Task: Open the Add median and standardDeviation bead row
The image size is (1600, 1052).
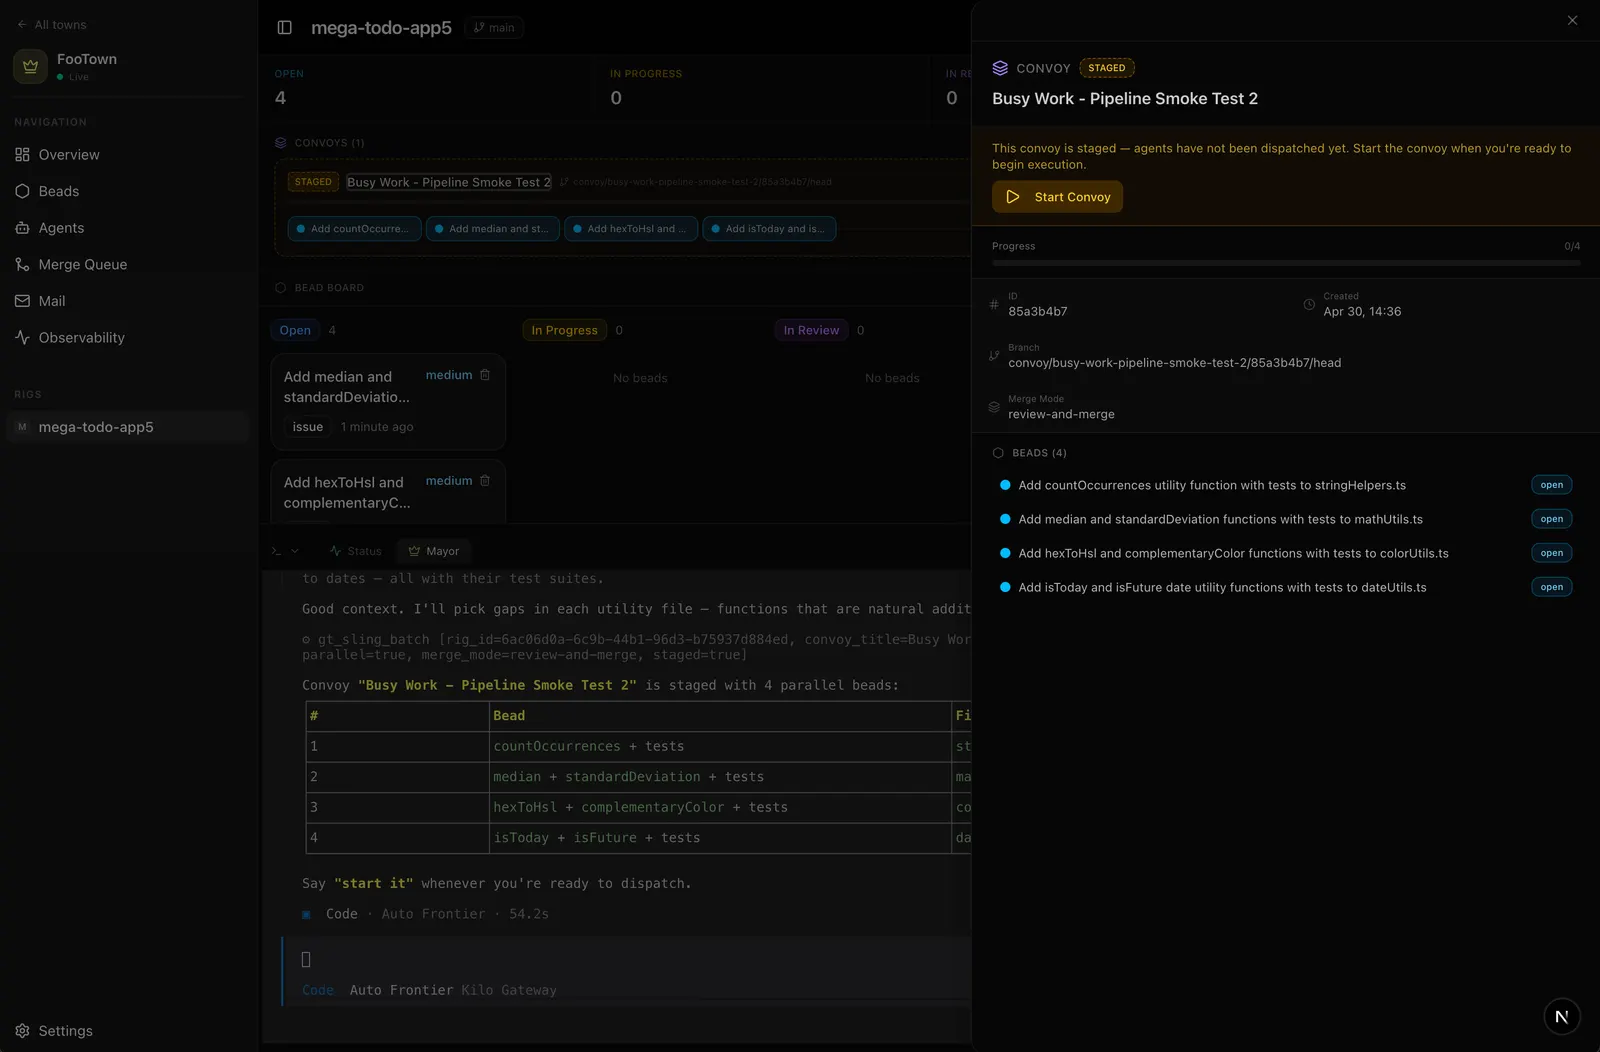Action: [x=1286, y=519]
